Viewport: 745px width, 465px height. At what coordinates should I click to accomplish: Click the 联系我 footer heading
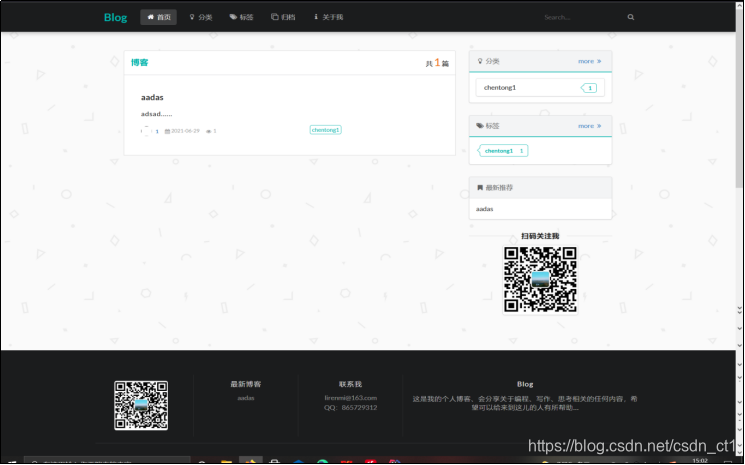(x=351, y=384)
